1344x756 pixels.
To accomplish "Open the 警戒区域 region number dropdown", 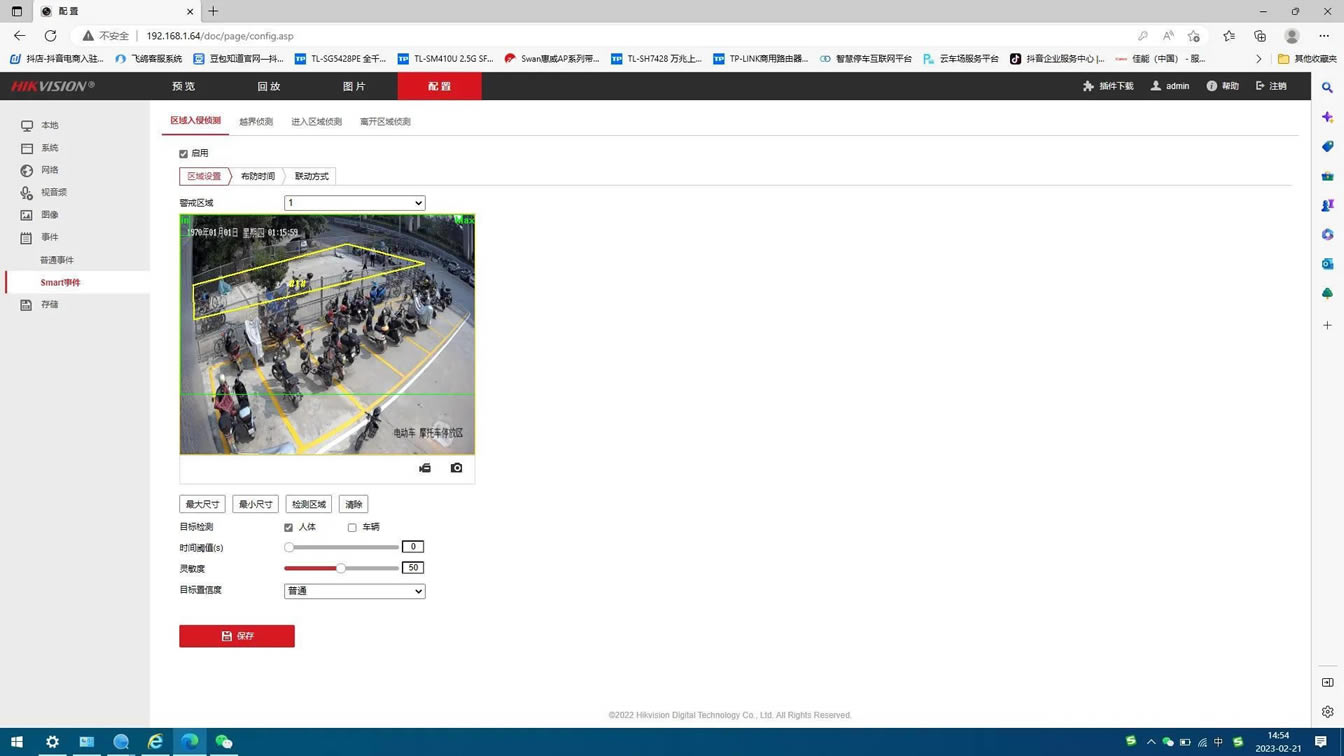I will tap(354, 203).
